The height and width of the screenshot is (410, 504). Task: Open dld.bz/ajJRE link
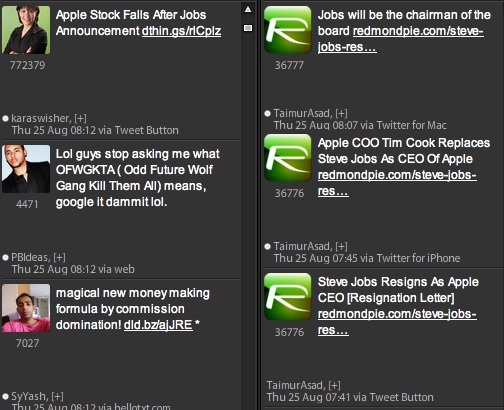158,325
